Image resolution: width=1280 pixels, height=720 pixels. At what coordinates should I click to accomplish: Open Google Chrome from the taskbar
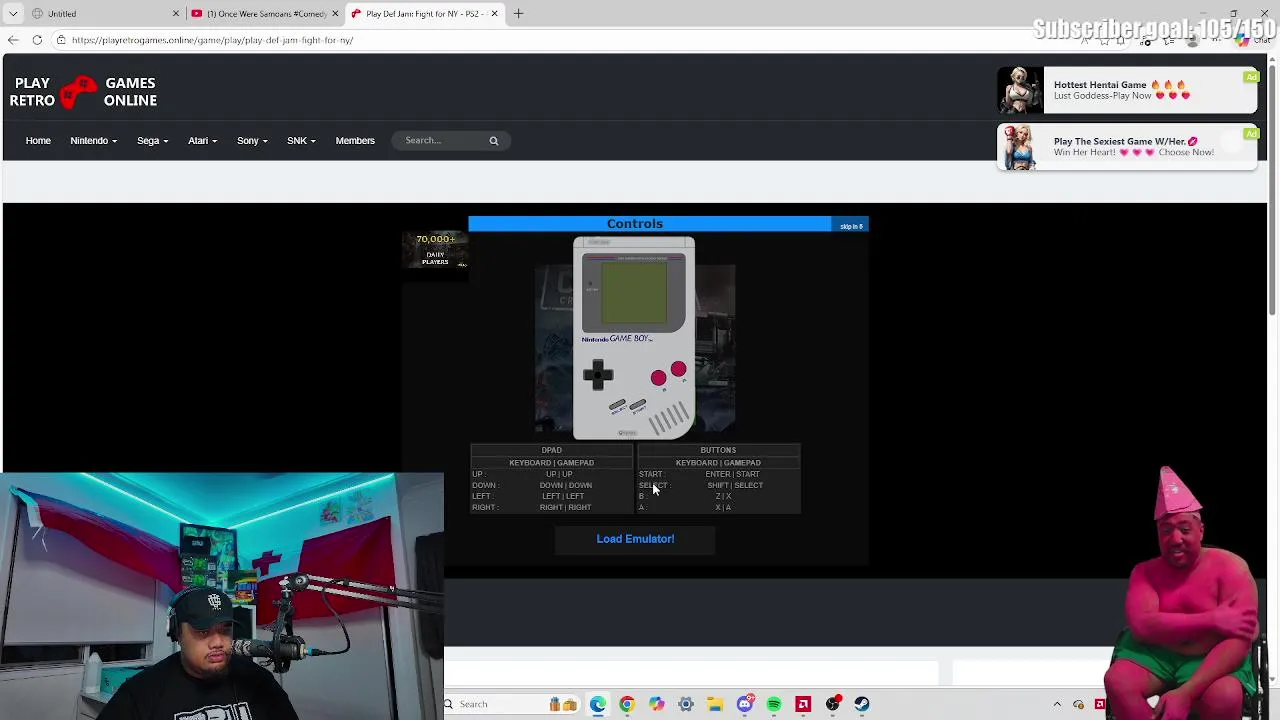point(627,704)
